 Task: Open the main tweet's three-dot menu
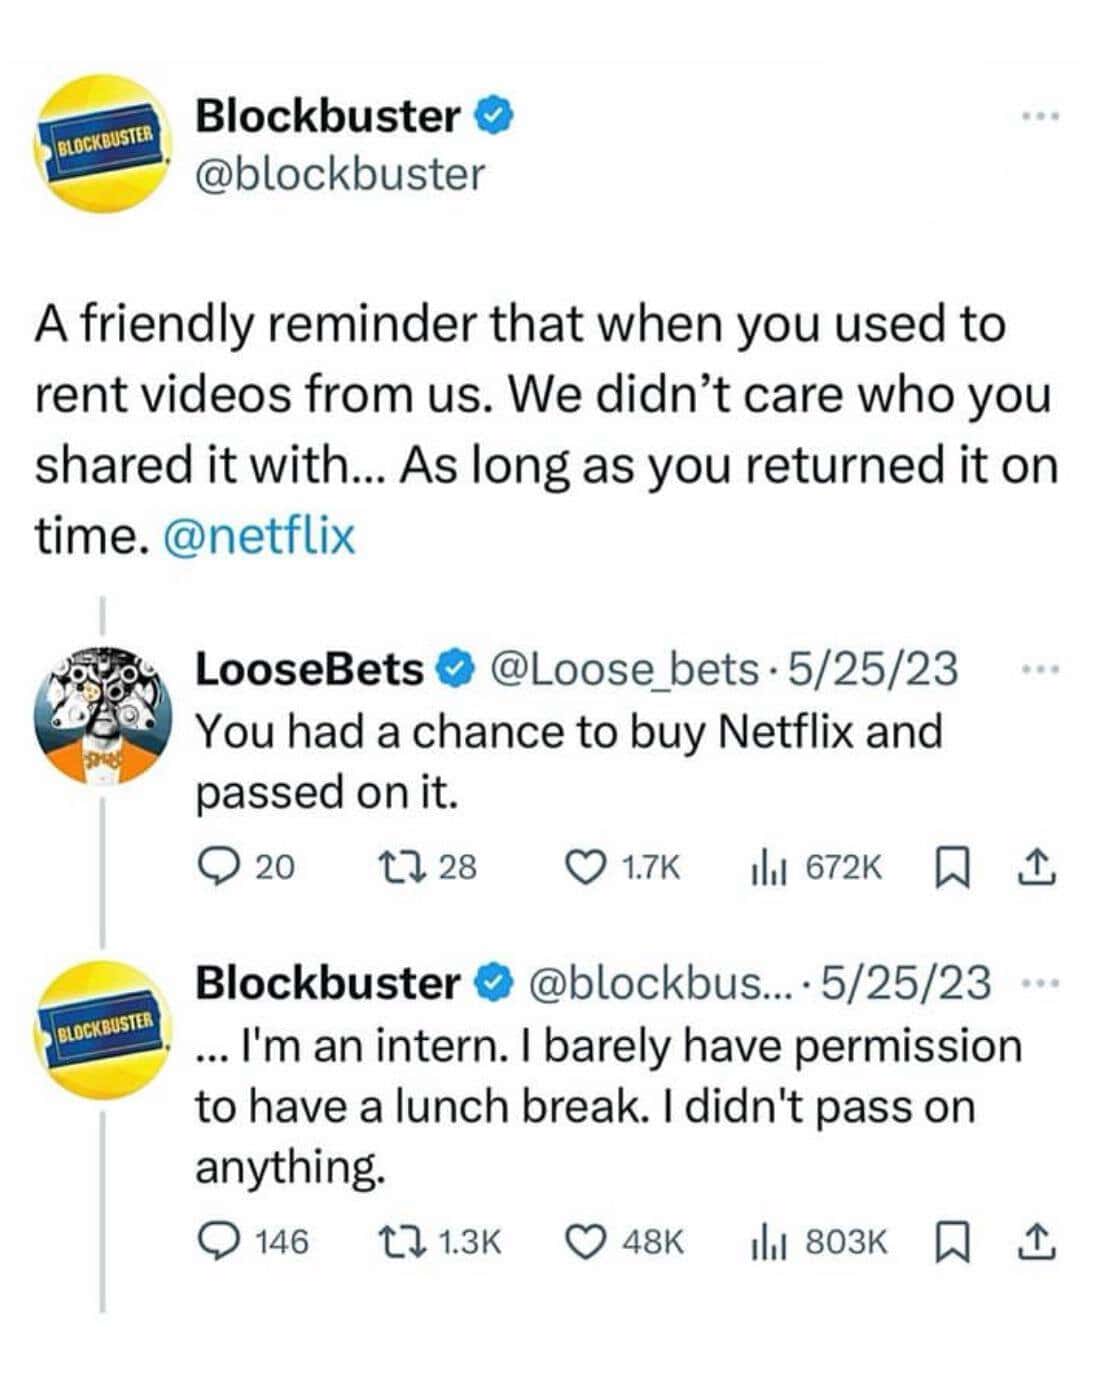pos(1040,118)
